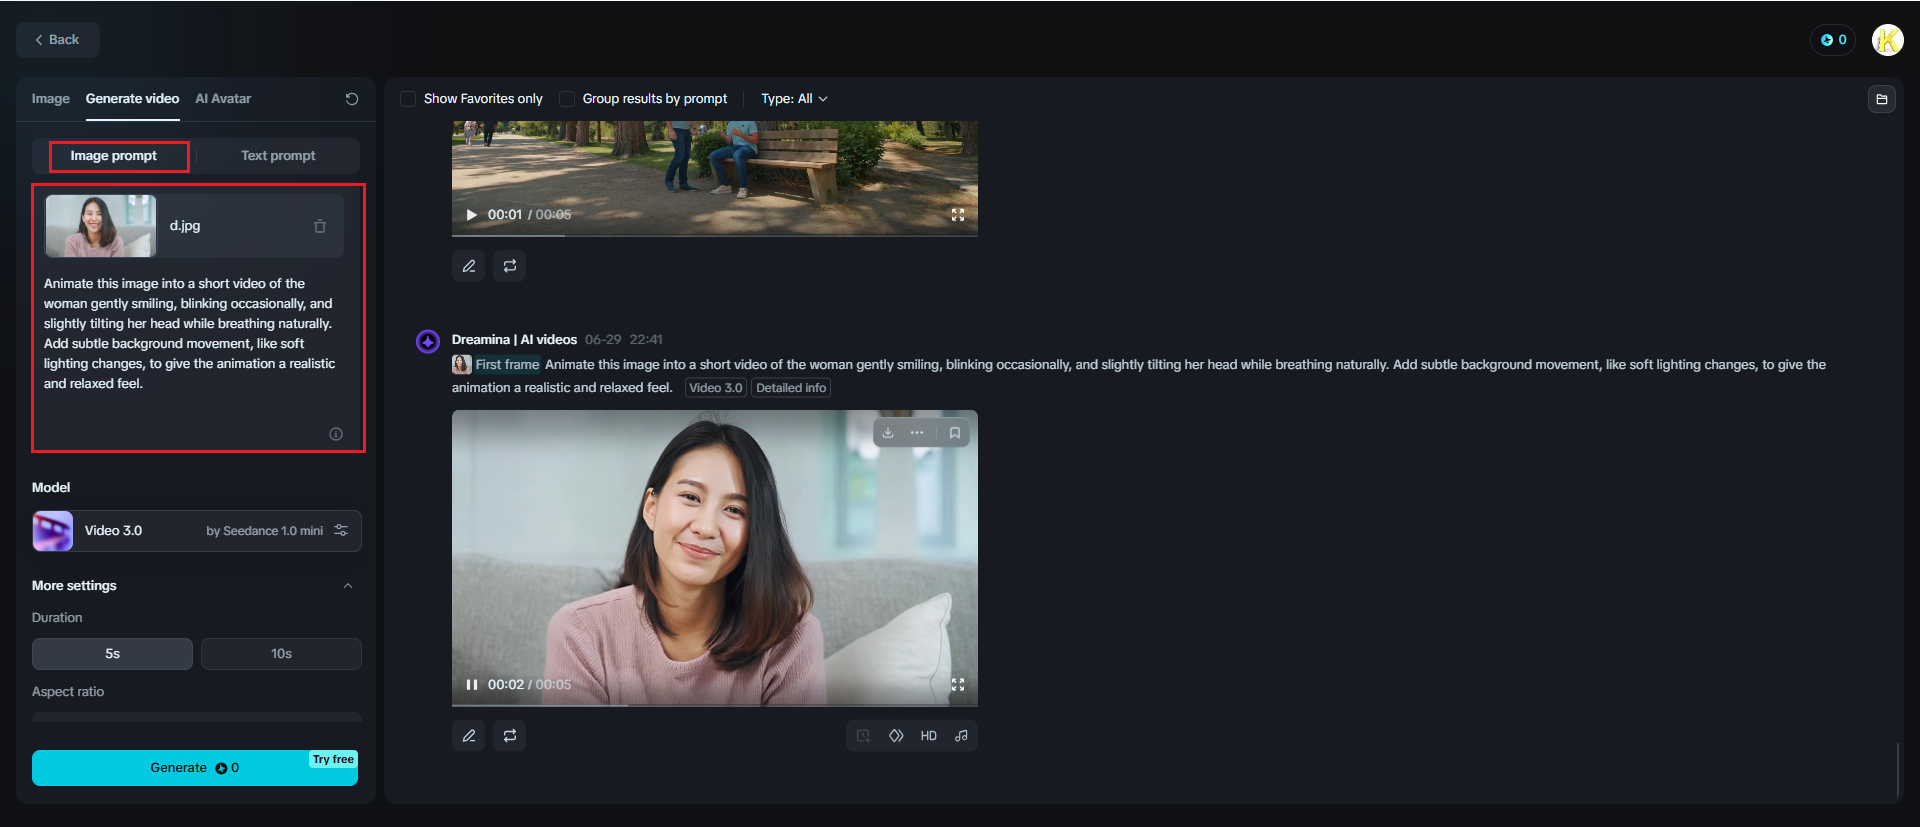The height and width of the screenshot is (827, 1920).
Task: Click the frame interpolation icon beside HD
Action: coord(896,736)
